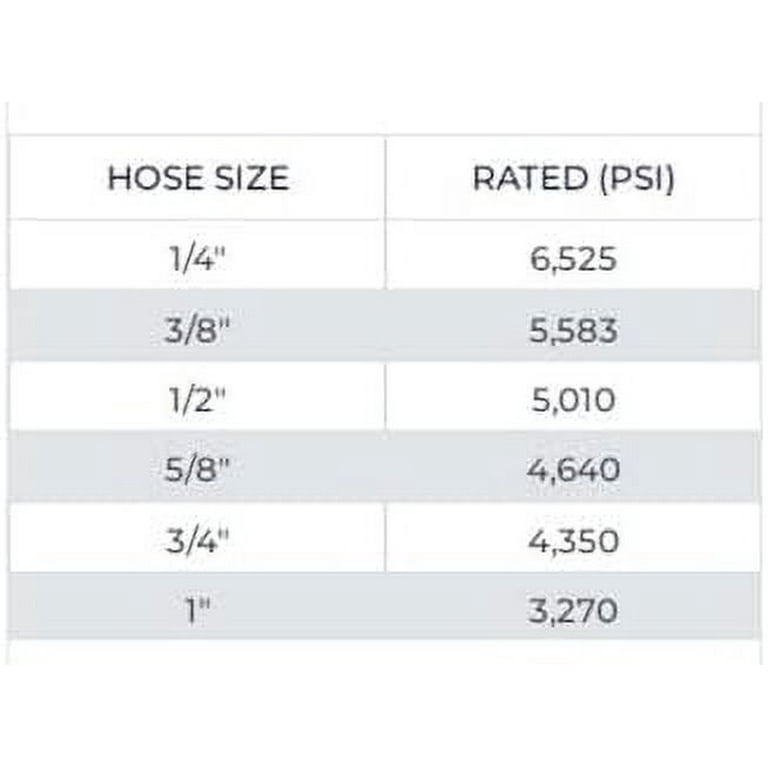The height and width of the screenshot is (768, 768).
Task: Pick the 4,350 rated PSI value
Action: pos(574,541)
